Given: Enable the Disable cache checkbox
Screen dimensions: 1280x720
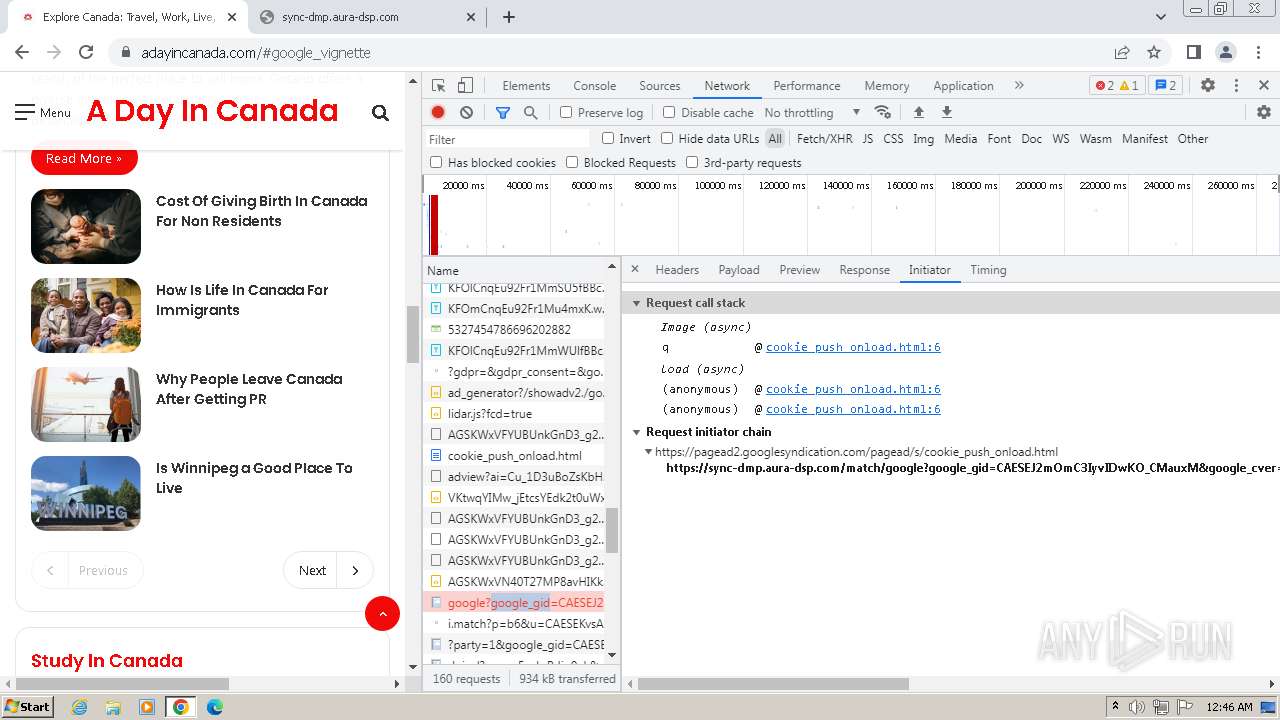Looking at the screenshot, I should click(x=669, y=113).
